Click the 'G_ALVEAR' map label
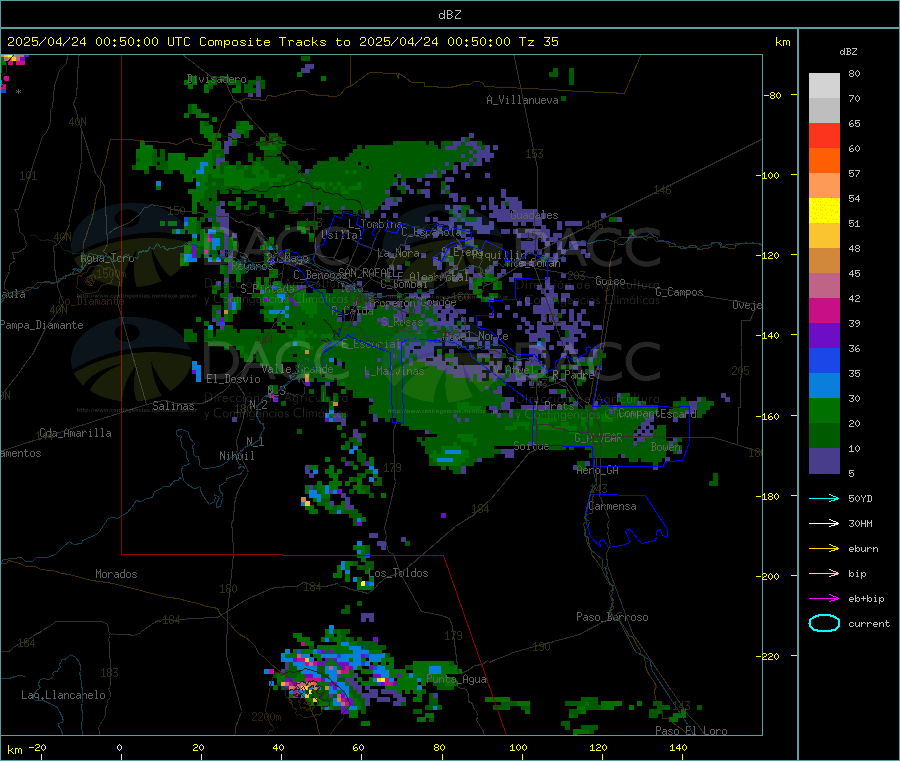The width and height of the screenshot is (900, 761). coord(598,438)
